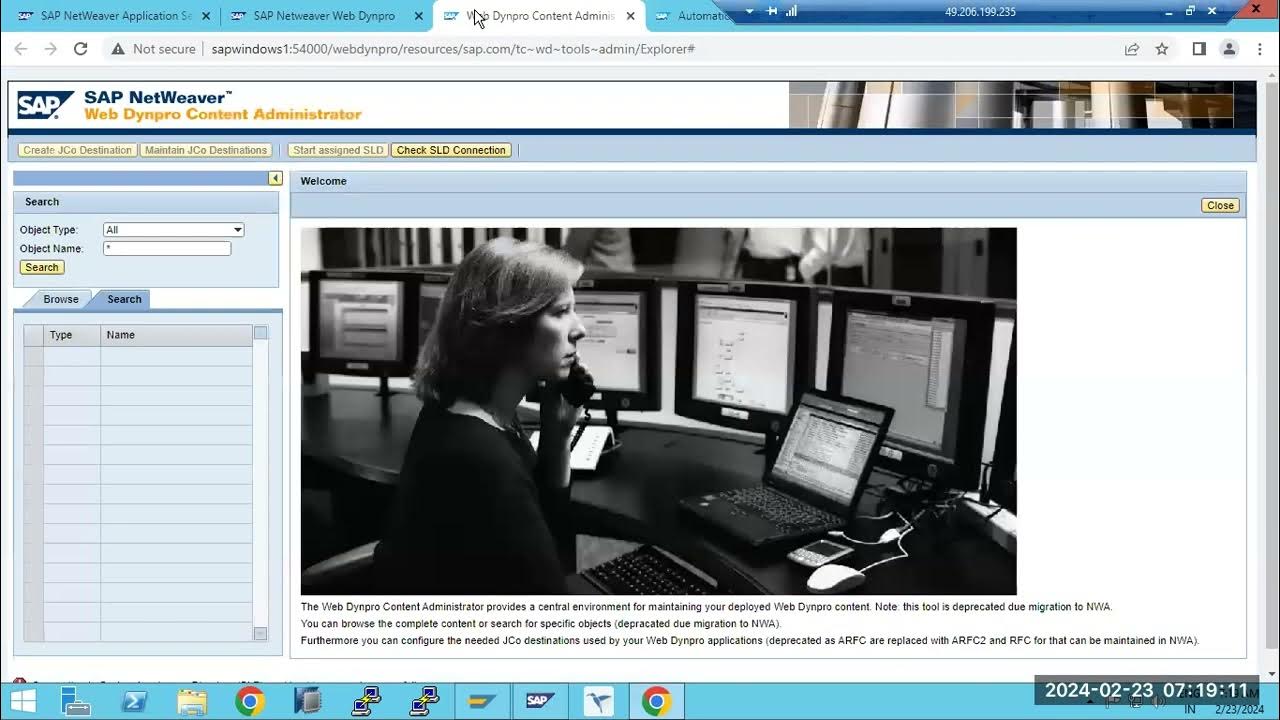
Task: Restore down the remote session from connection bar
Action: coord(1190,11)
